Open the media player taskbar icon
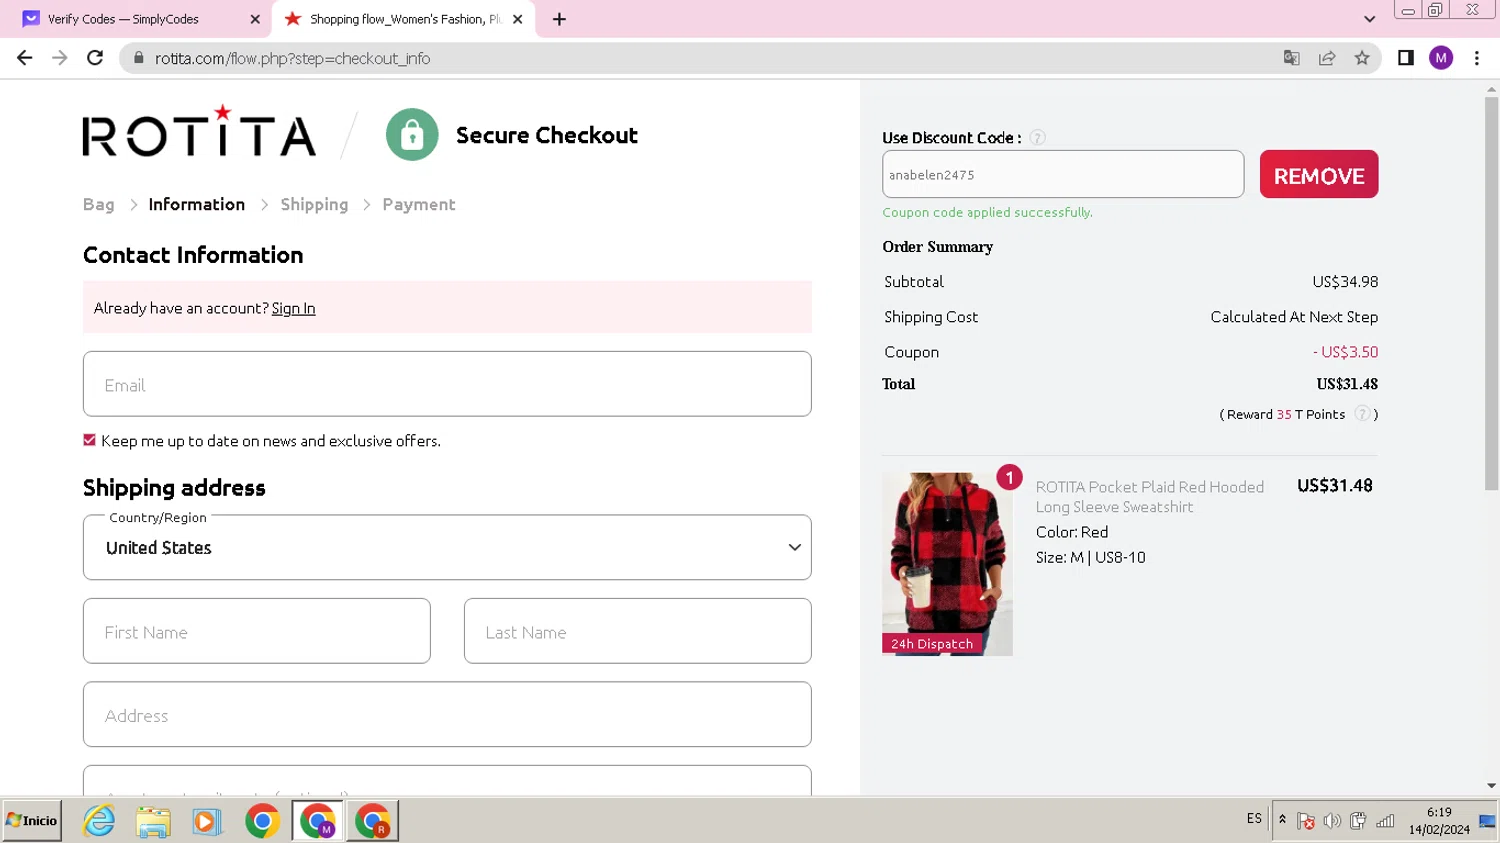This screenshot has width=1500, height=843. [207, 821]
